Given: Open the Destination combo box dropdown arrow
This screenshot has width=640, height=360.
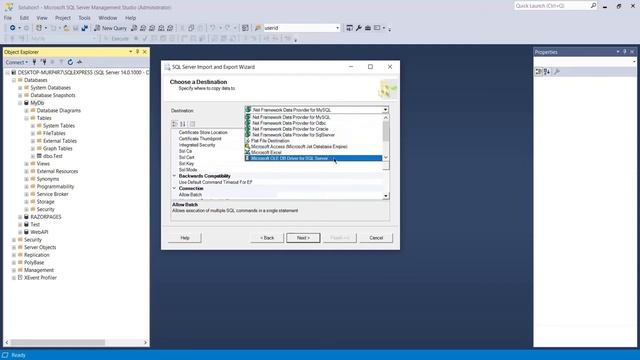Looking at the screenshot, I should [385, 110].
